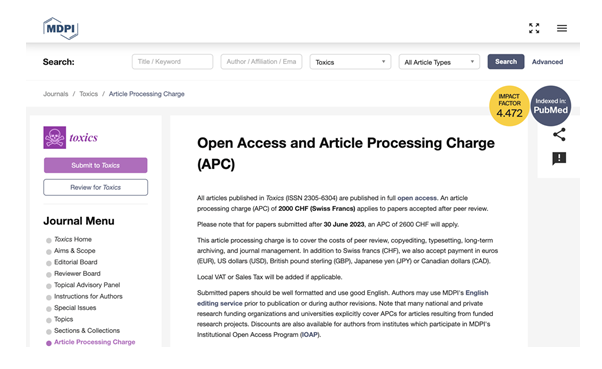
Task: Go to Journals breadcrumb
Action: pyautogui.click(x=56, y=94)
